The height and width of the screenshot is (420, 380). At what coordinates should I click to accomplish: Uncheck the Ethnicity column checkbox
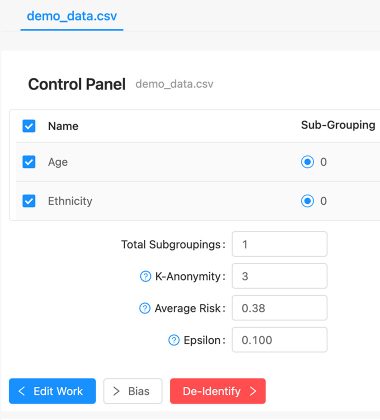[29, 201]
